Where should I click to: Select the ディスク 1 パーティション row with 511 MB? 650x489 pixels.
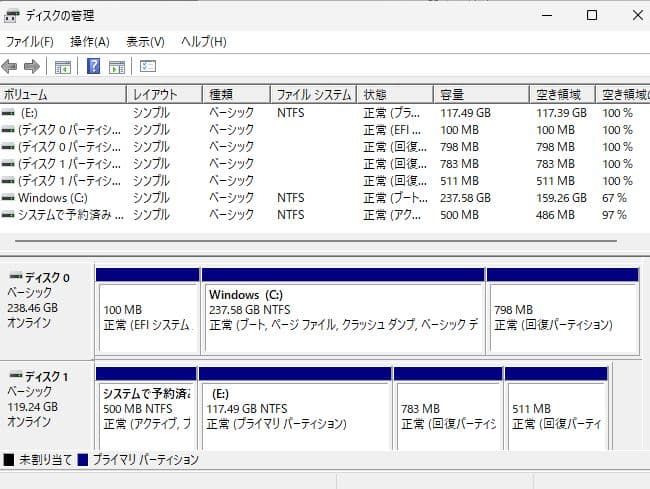(x=325, y=181)
